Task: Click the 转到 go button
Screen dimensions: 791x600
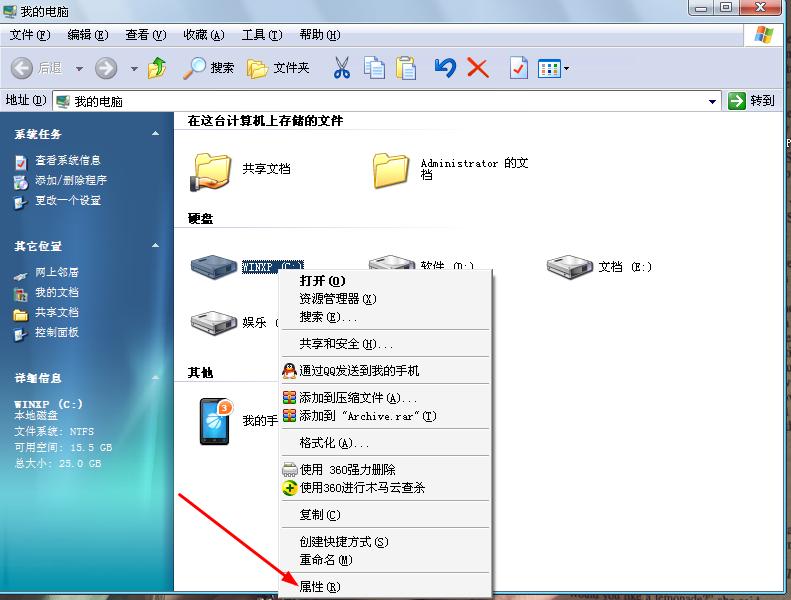Action: point(752,101)
